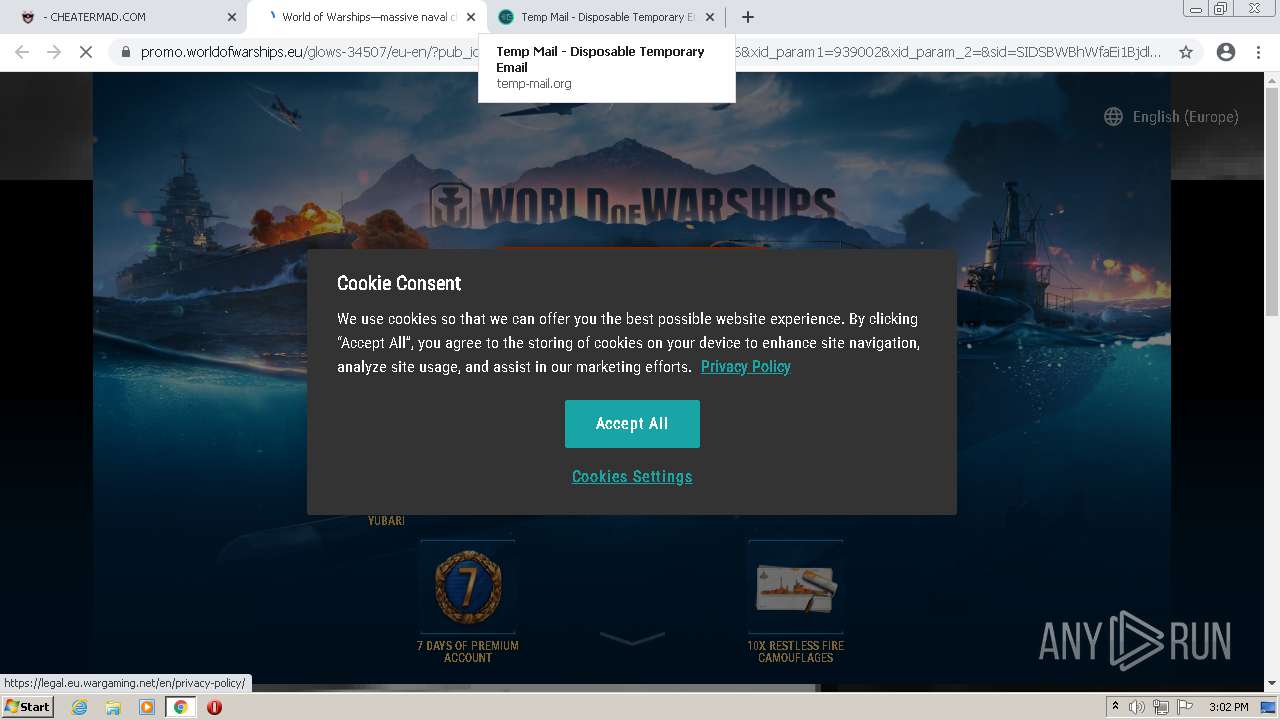
Task: Open the Windows Start menu
Action: pyautogui.click(x=28, y=707)
